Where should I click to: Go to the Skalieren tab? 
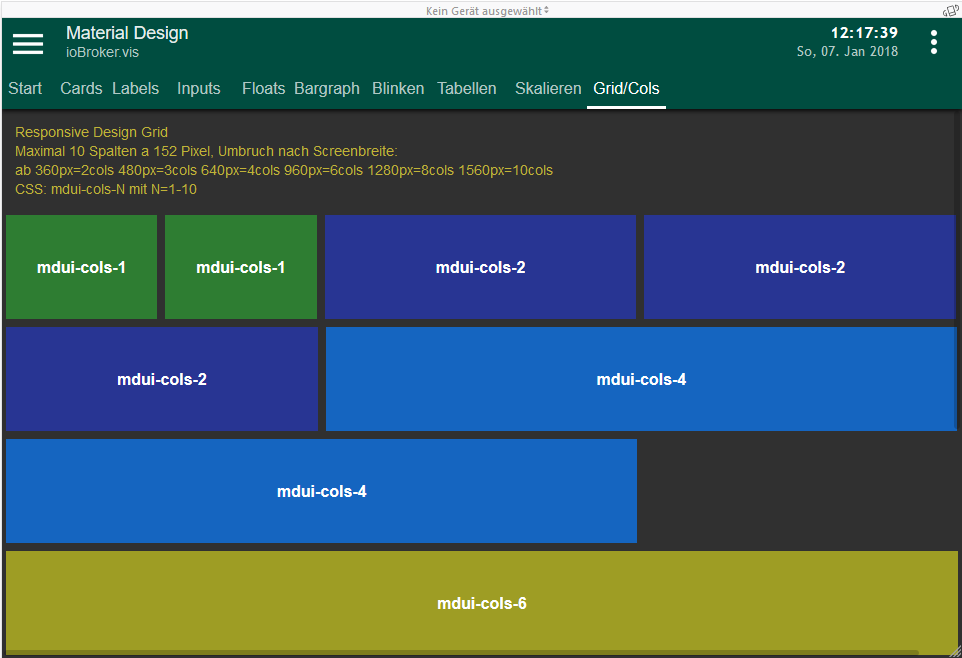tap(548, 89)
